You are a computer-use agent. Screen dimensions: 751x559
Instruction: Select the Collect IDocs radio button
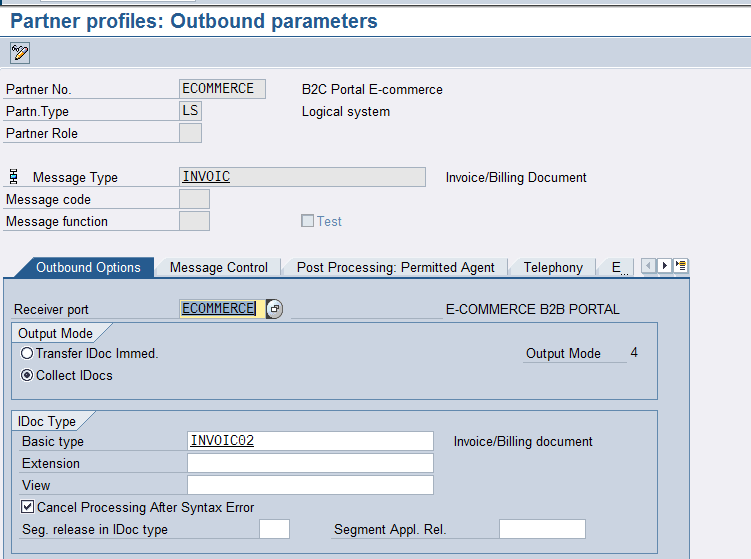coord(27,375)
